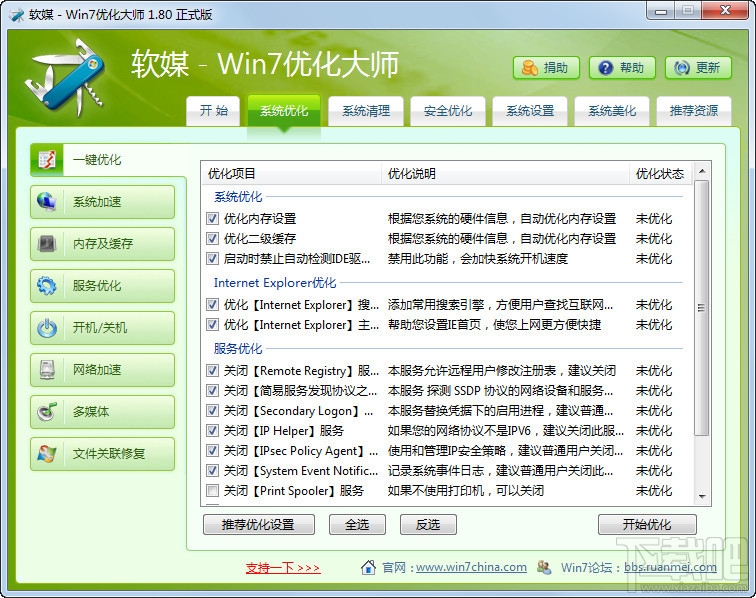The image size is (756, 598).
Task: Open 推荐资源 tab
Action: pos(694,111)
